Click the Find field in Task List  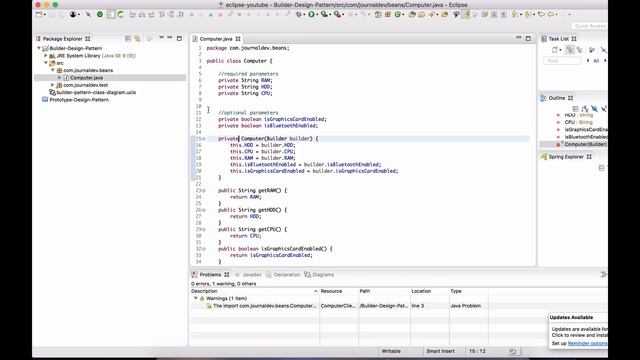(x=562, y=61)
